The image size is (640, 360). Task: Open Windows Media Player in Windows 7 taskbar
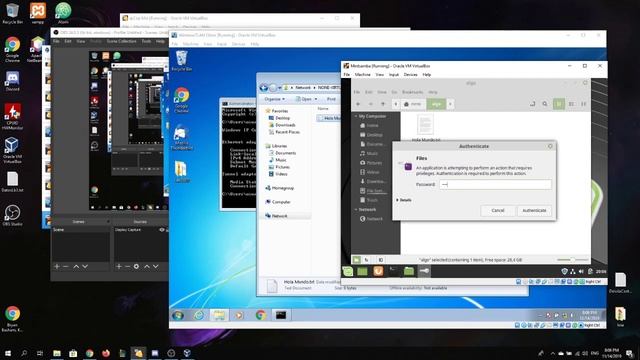[239, 315]
